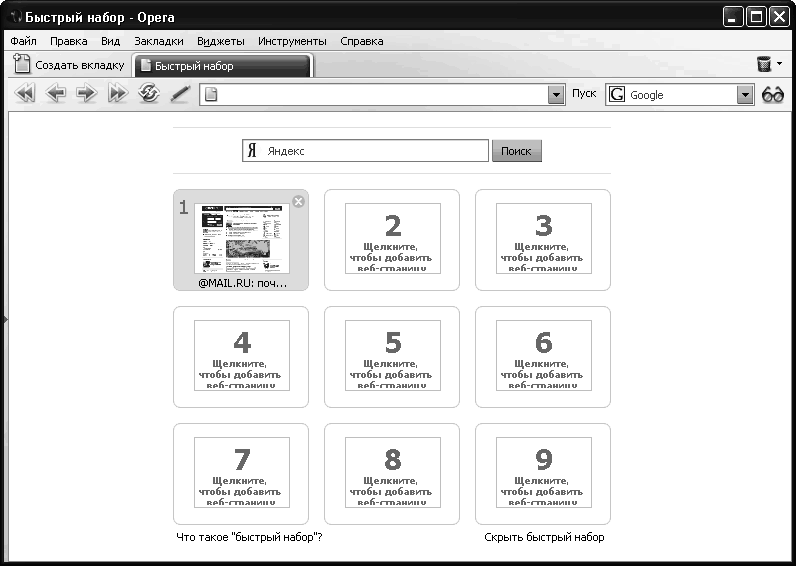Click the Создать вкладку button

tap(70, 66)
